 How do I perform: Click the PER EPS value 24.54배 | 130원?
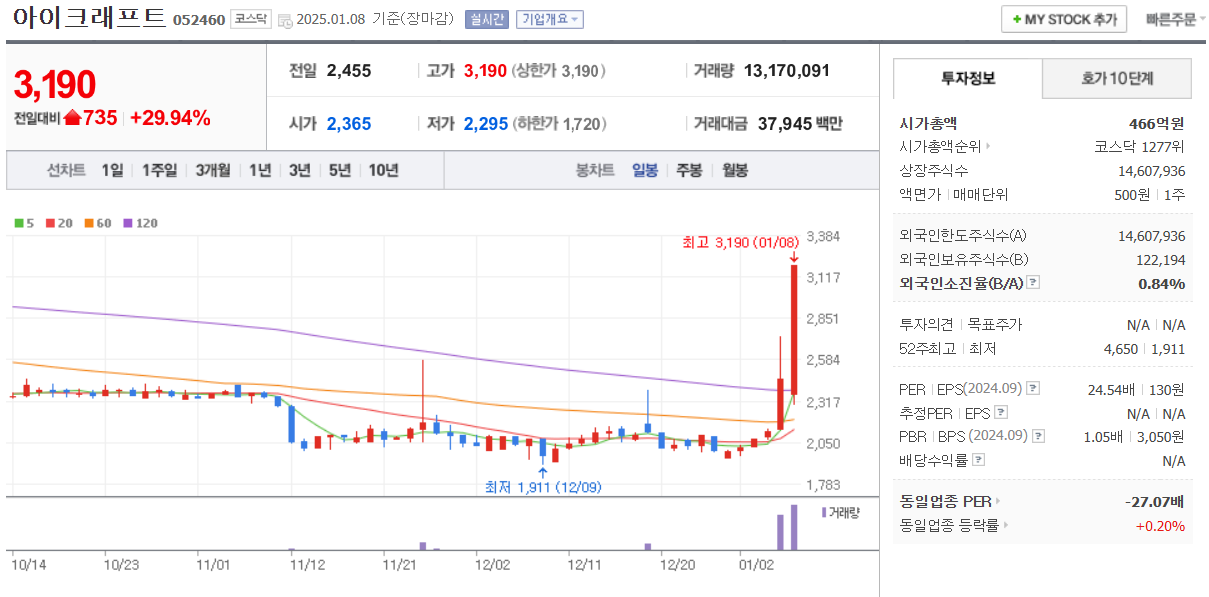[x=1136, y=389]
